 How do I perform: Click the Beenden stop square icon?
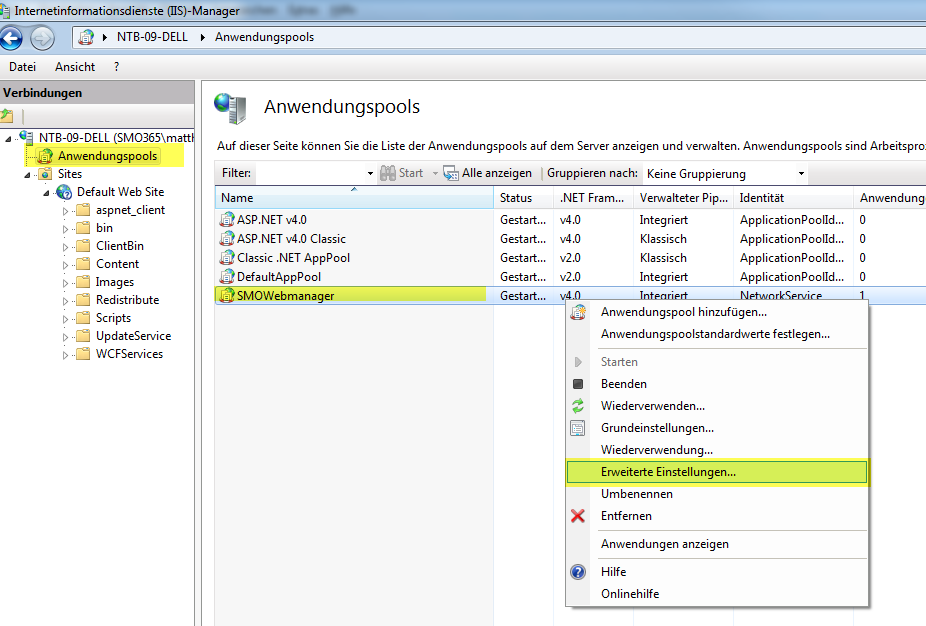tap(578, 384)
